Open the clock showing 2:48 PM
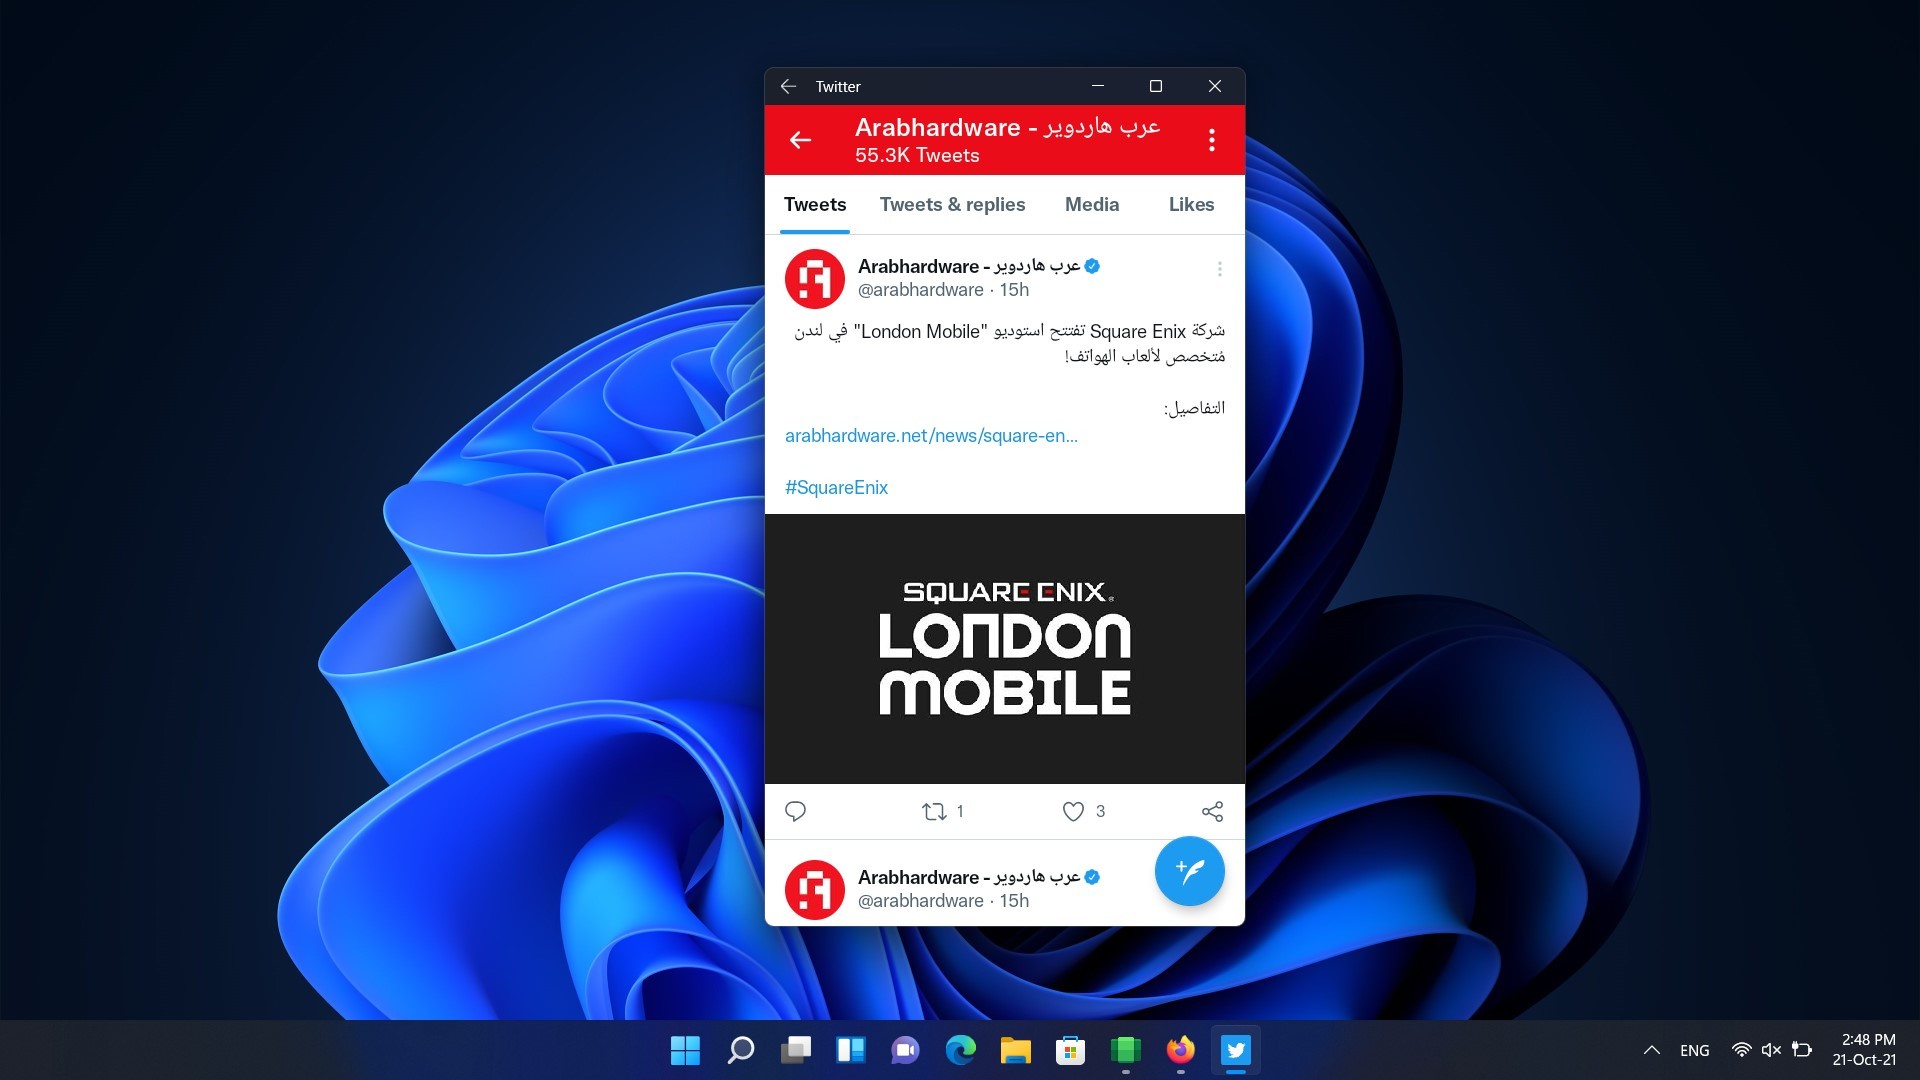The height and width of the screenshot is (1080, 1920). [1864, 1050]
